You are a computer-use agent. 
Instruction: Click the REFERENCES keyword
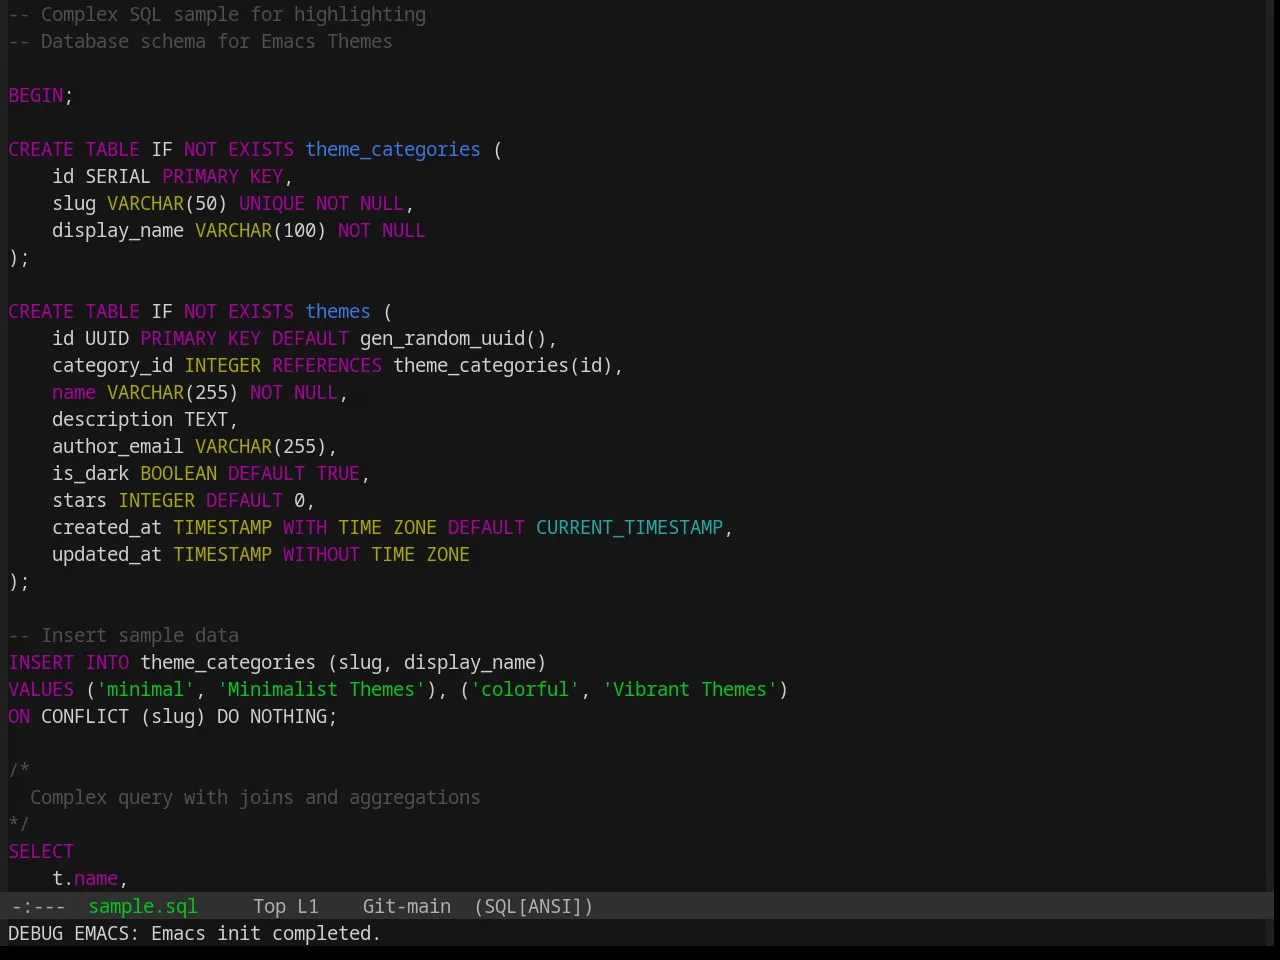pos(327,365)
